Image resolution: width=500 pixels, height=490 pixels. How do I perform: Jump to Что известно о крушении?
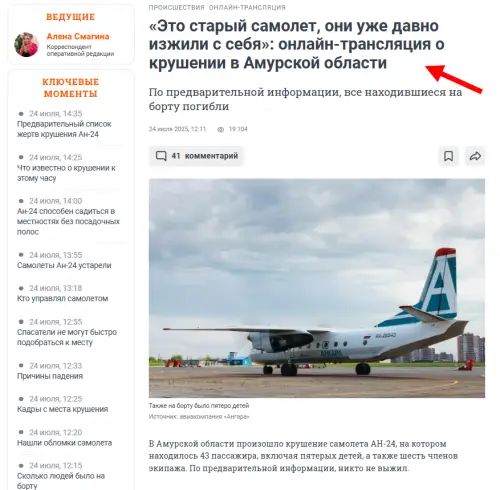66,173
